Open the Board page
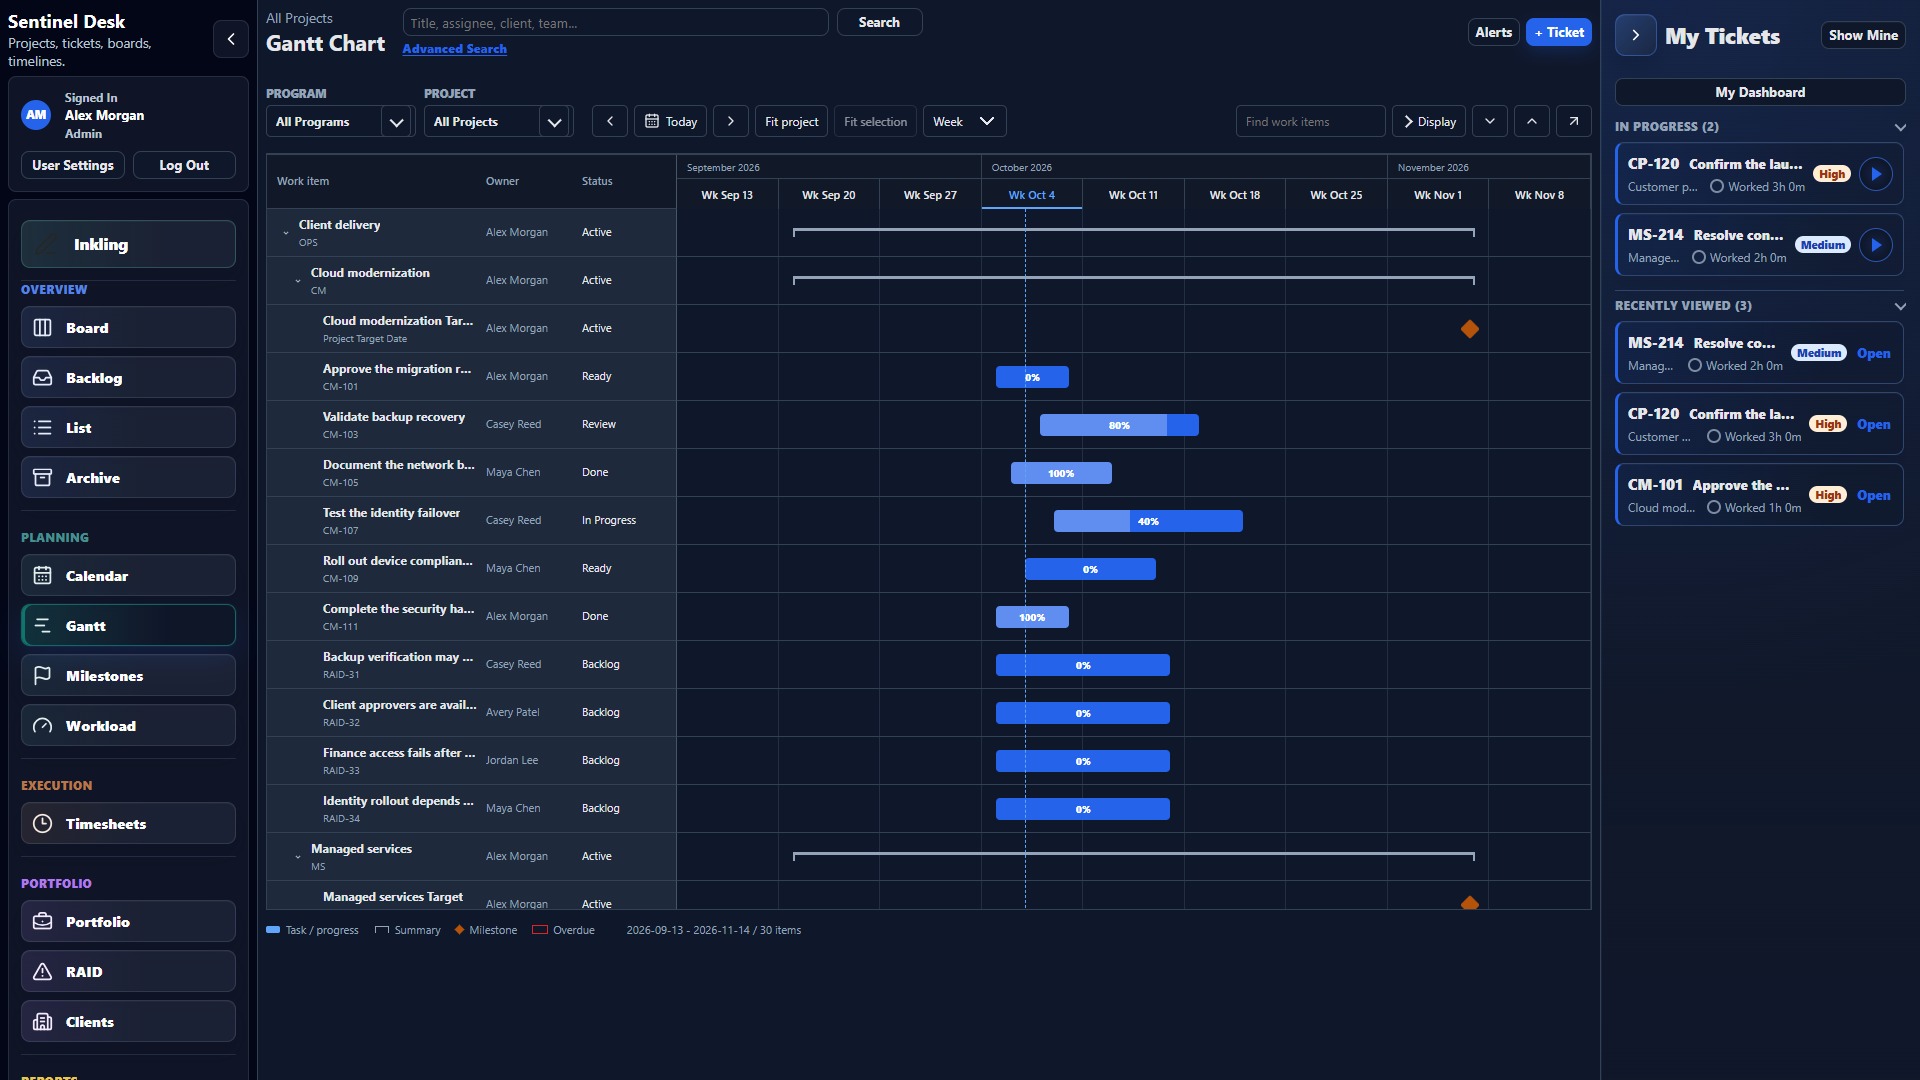 click(128, 328)
